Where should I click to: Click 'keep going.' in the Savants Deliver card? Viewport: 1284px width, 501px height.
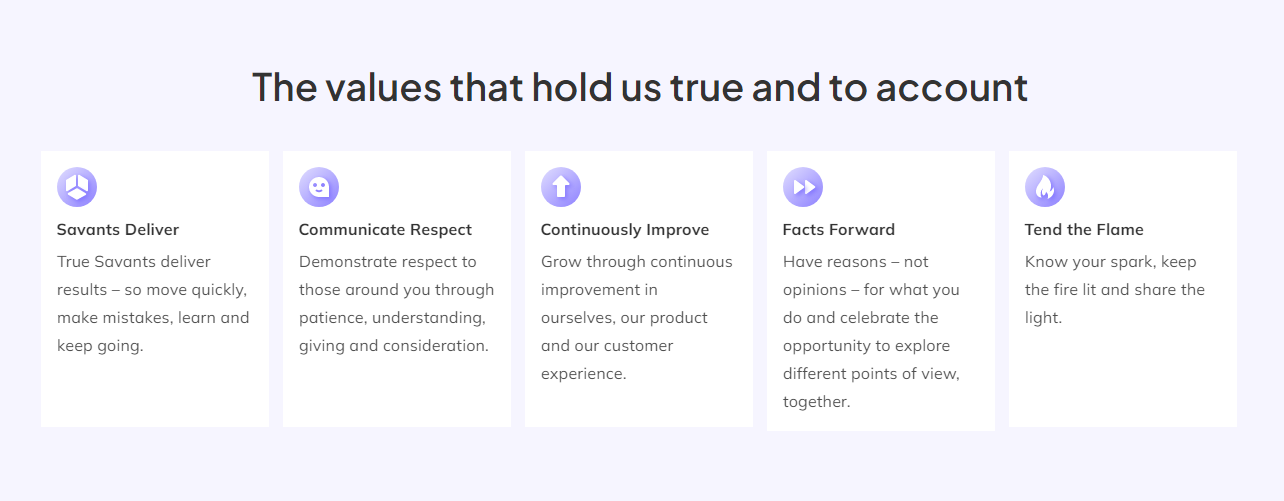tap(100, 346)
